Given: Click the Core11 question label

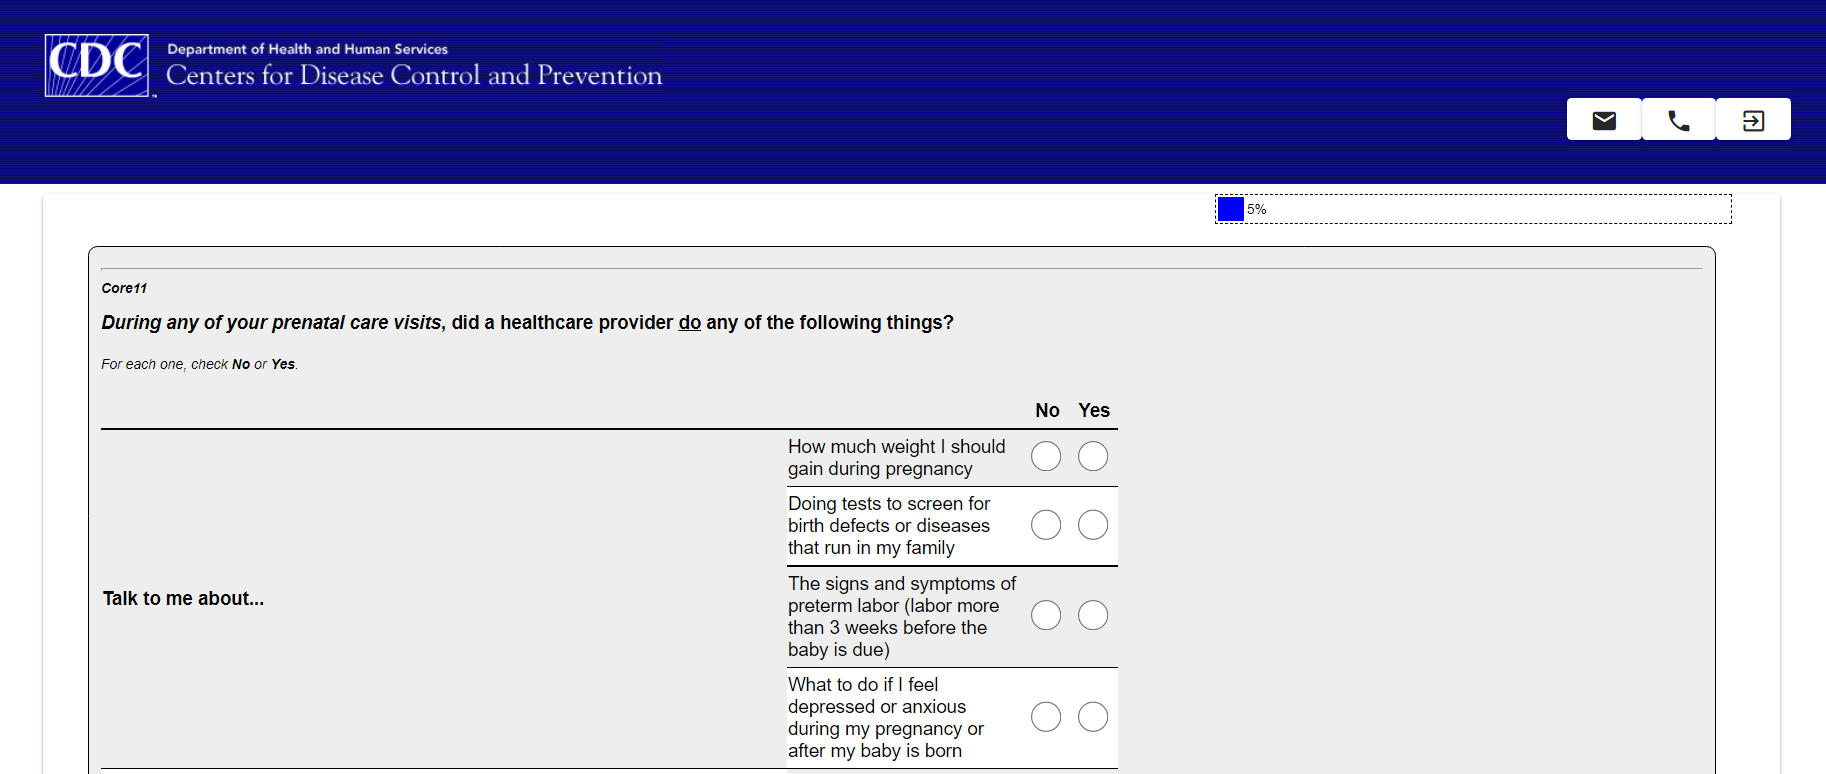Looking at the screenshot, I should pyautogui.click(x=124, y=288).
